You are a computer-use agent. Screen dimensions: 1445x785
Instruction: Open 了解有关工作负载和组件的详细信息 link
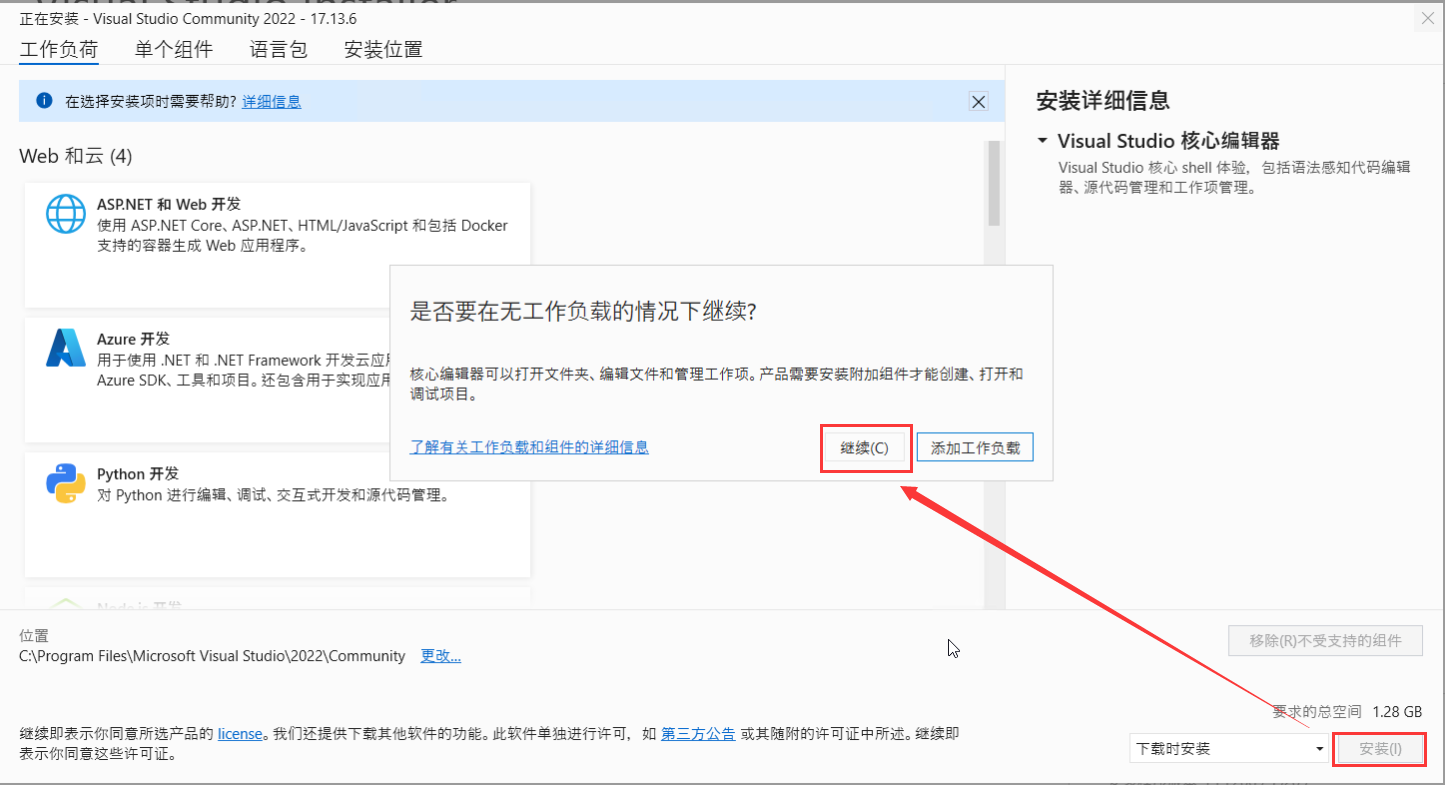530,447
